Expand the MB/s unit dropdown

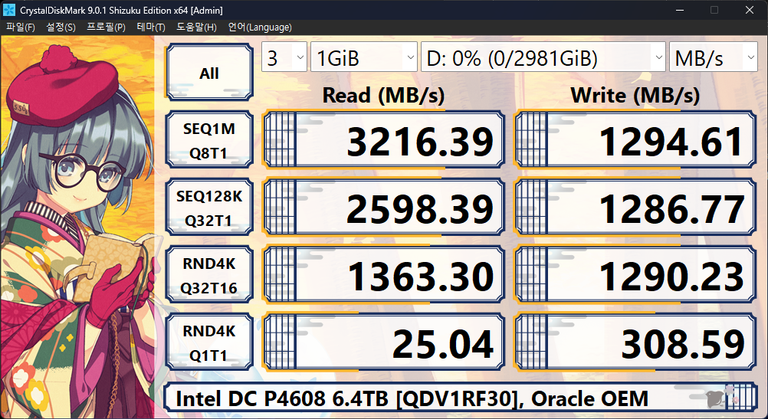[x=713, y=57]
